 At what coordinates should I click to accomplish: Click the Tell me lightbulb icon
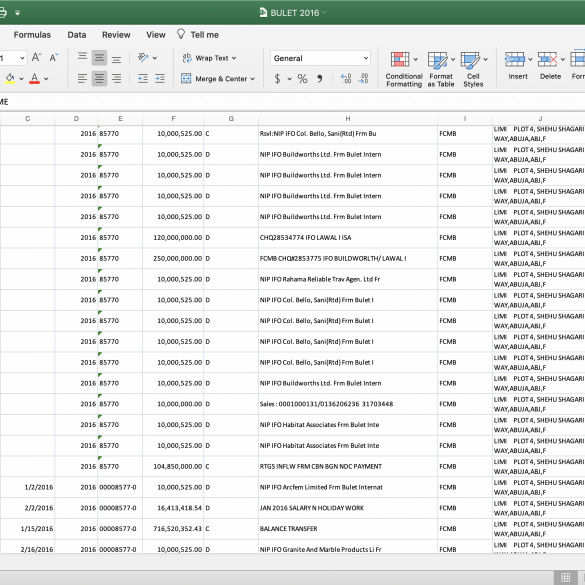tap(181, 34)
